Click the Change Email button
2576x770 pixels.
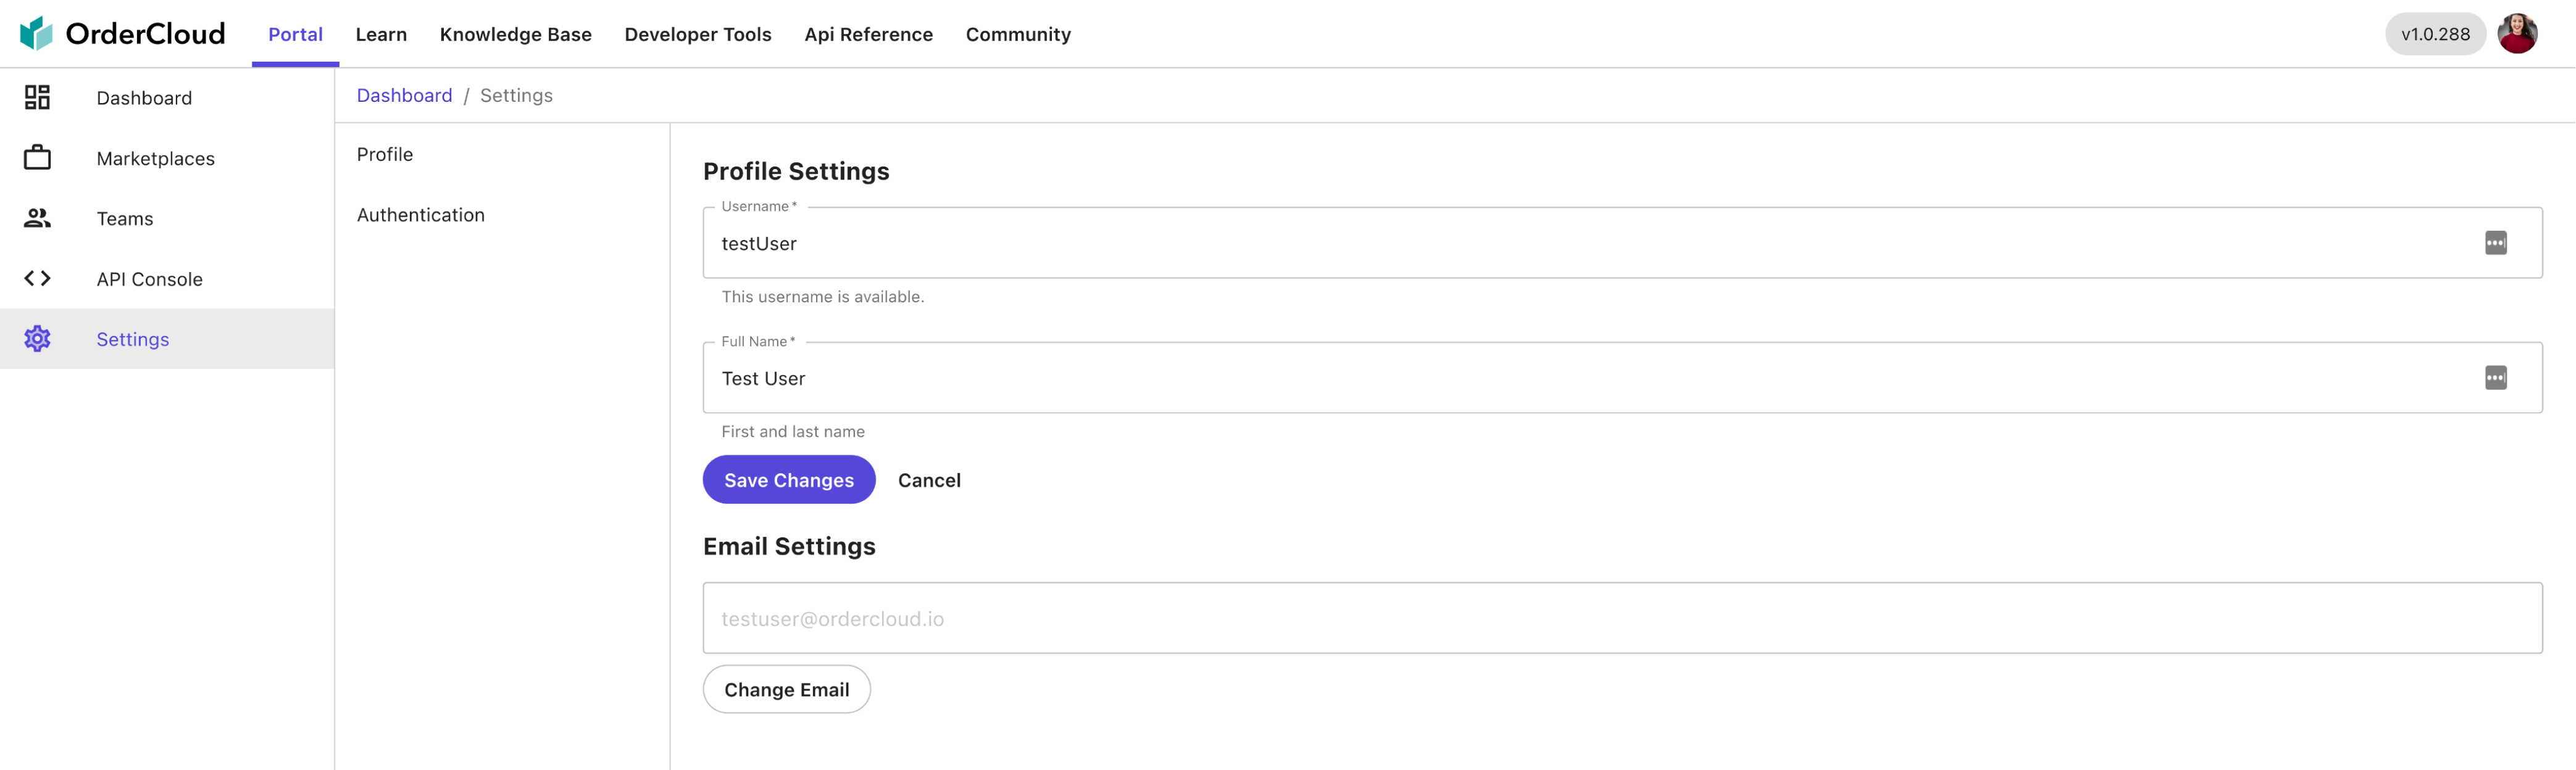[786, 689]
